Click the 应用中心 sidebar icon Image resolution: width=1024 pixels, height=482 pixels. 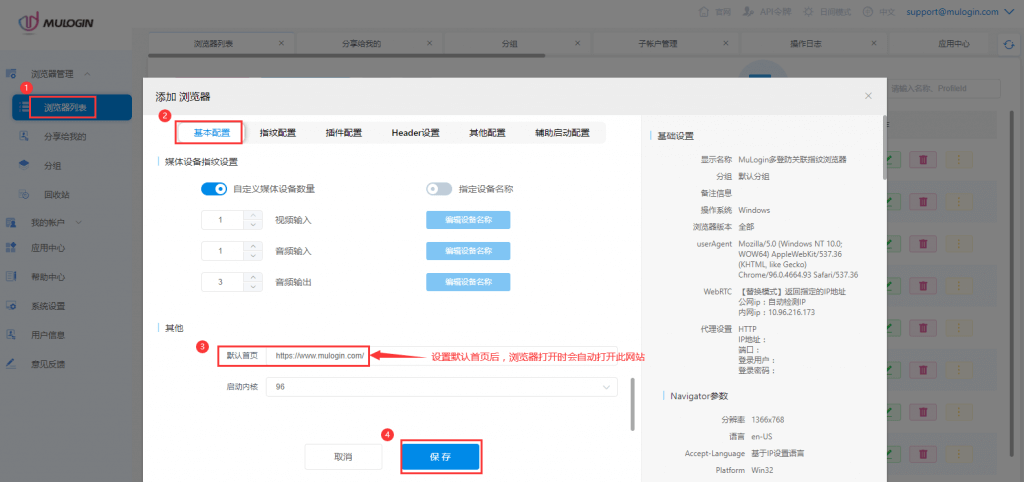tap(11, 248)
